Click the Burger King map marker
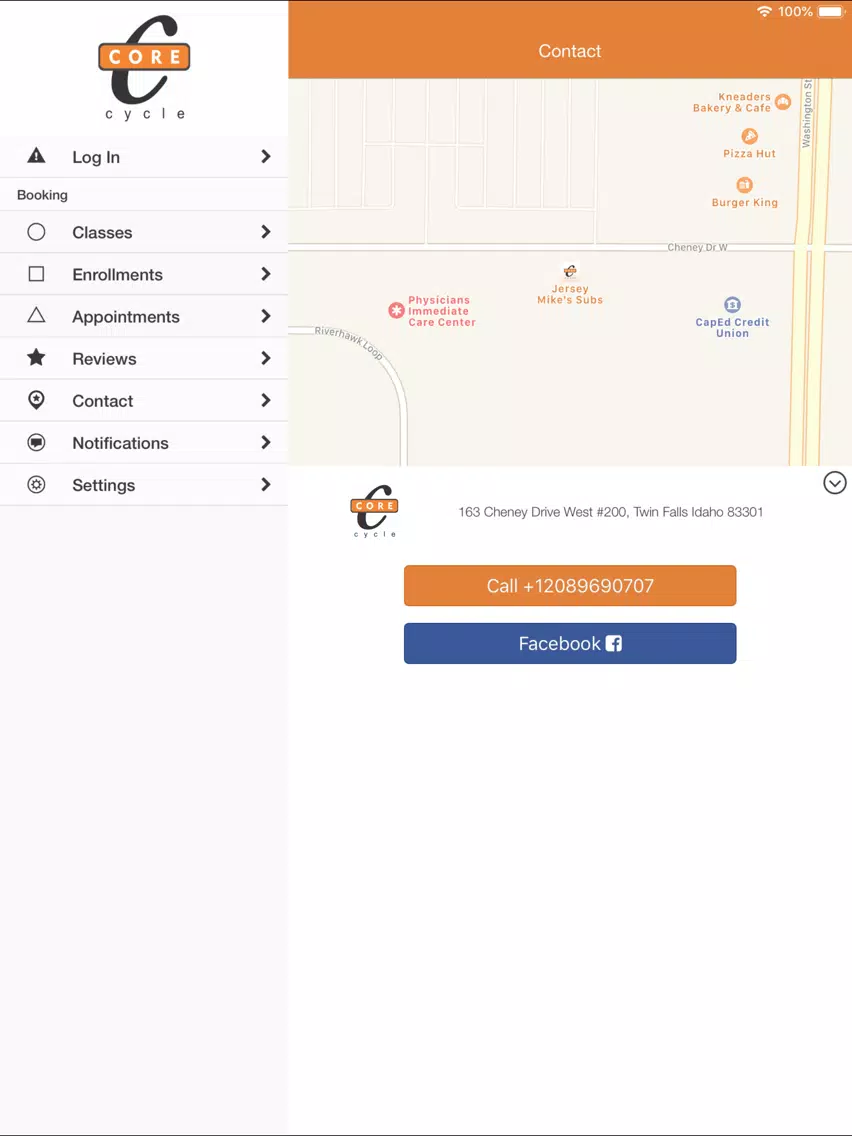 click(x=744, y=185)
